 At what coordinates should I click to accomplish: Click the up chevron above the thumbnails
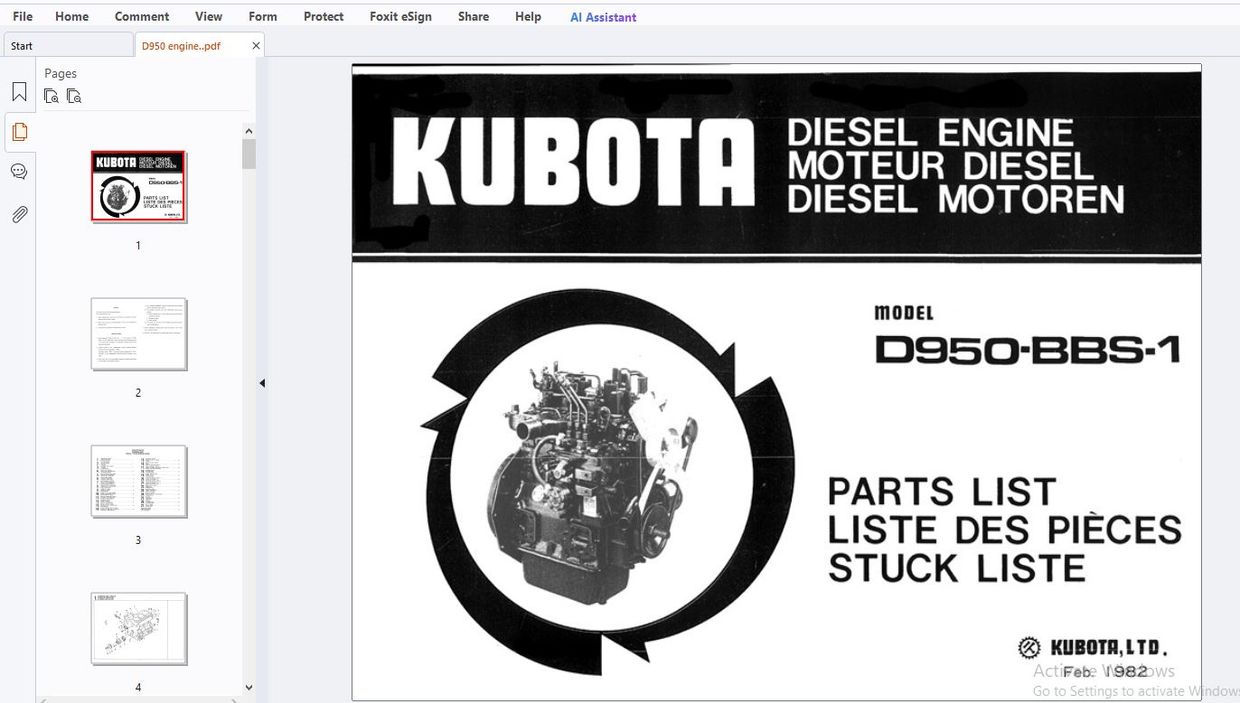248,130
